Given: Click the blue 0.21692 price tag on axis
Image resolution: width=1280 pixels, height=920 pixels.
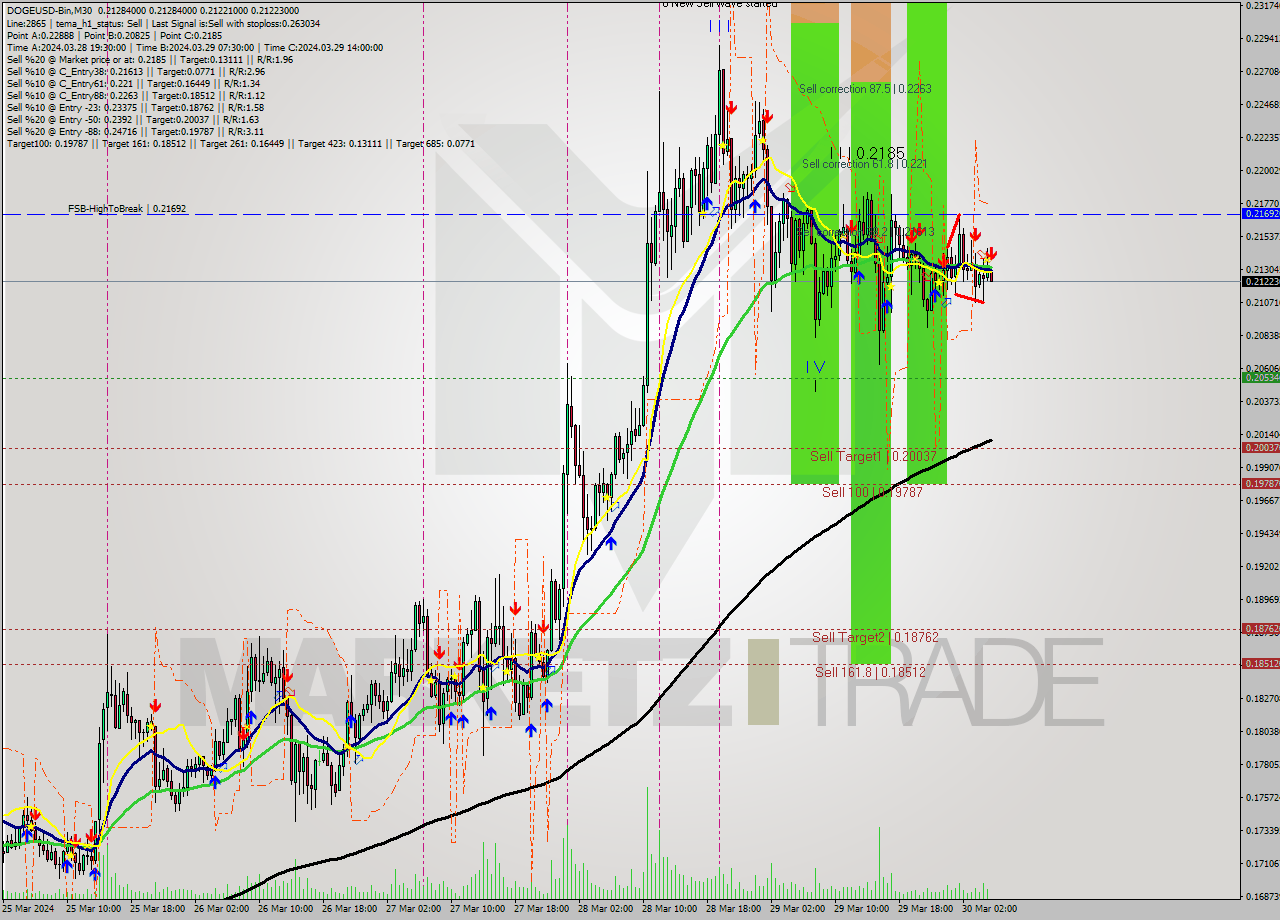Looking at the screenshot, I should coord(1260,214).
